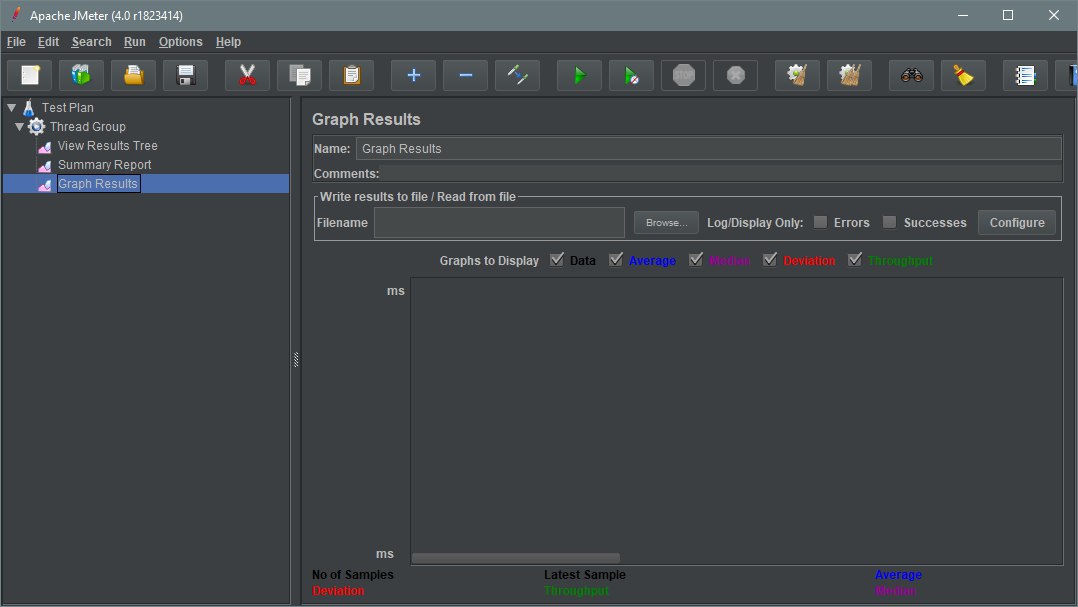Viewport: 1078px width, 607px height.
Task: Click the Filename input field
Action: coord(499,223)
